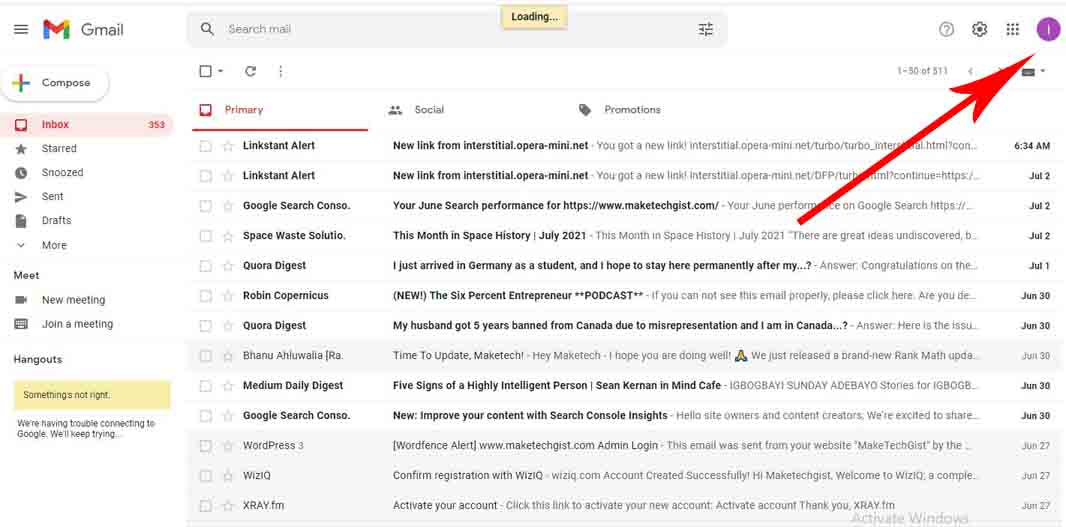Image resolution: width=1066 pixels, height=527 pixels.
Task: Click the Refresh mail icon
Action: pyautogui.click(x=250, y=71)
